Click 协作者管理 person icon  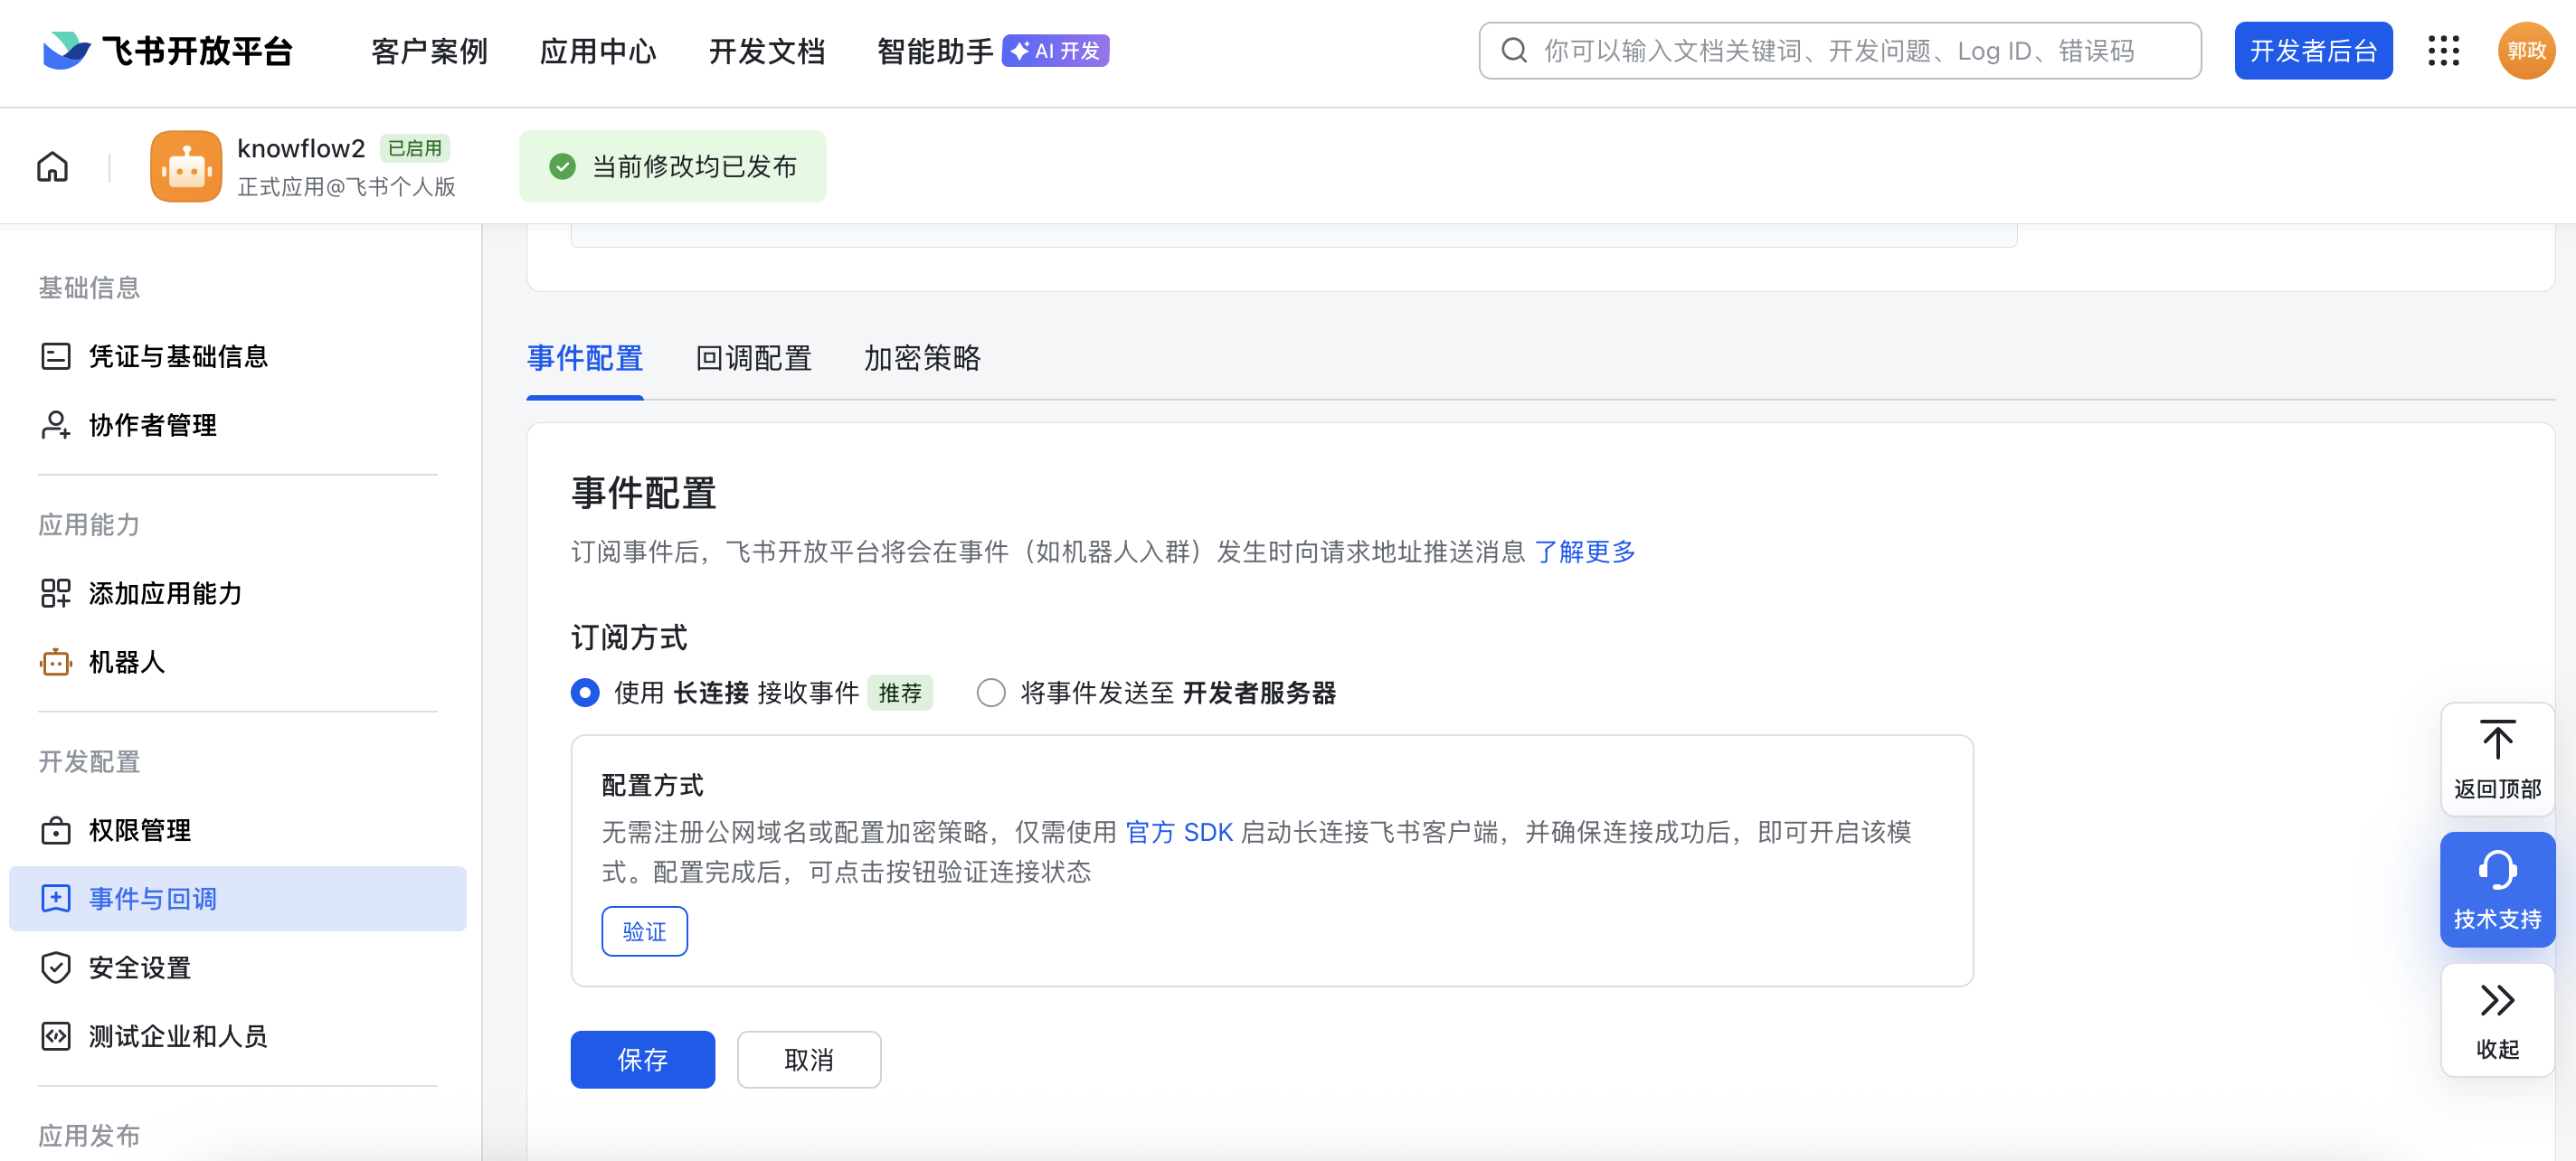point(55,425)
